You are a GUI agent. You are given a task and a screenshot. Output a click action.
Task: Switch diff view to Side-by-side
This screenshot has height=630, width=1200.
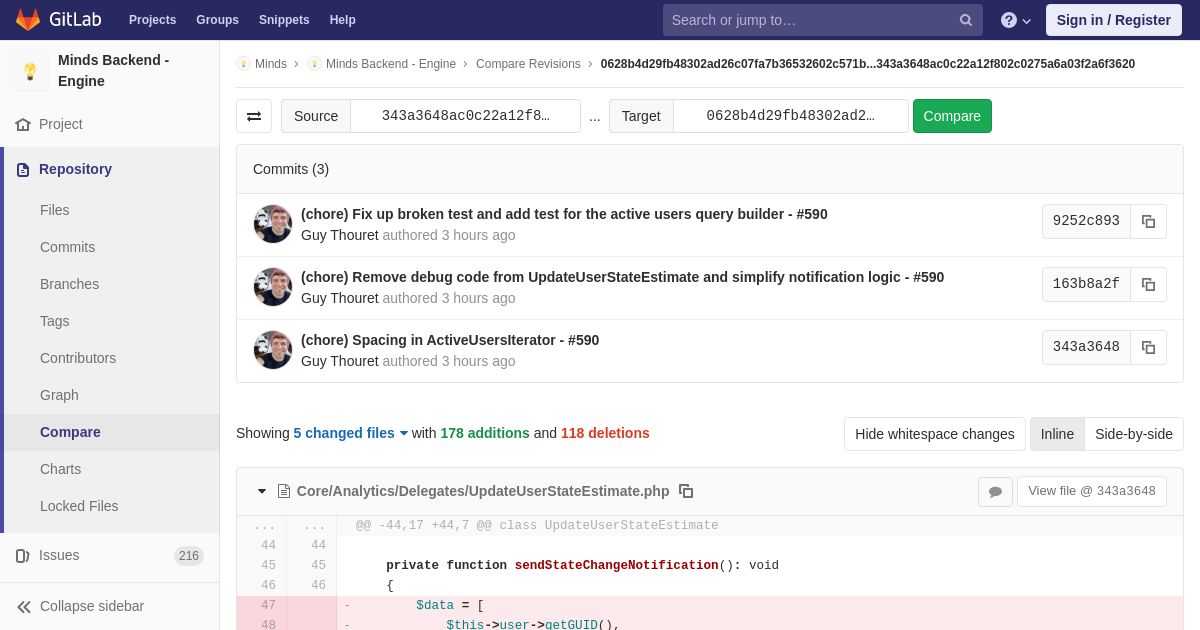[1134, 434]
